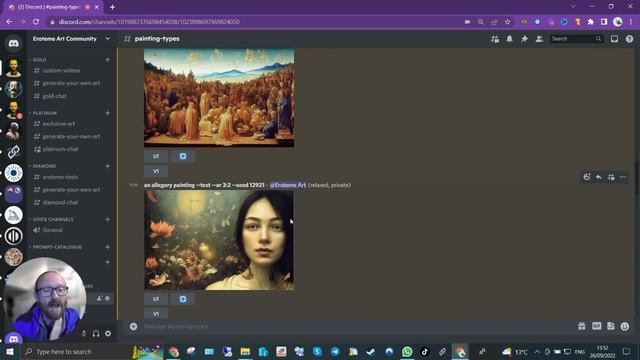This screenshot has height=360, width=640.
Task: Open user settings gear
Action: [x=108, y=333]
